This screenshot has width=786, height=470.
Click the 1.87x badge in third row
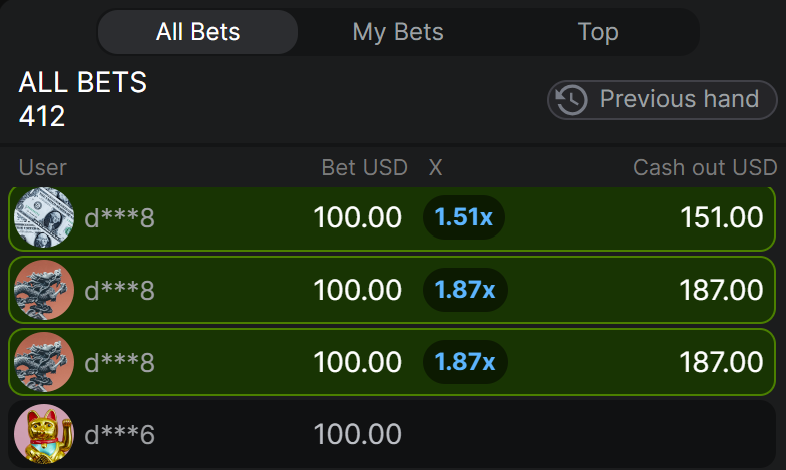pos(465,362)
